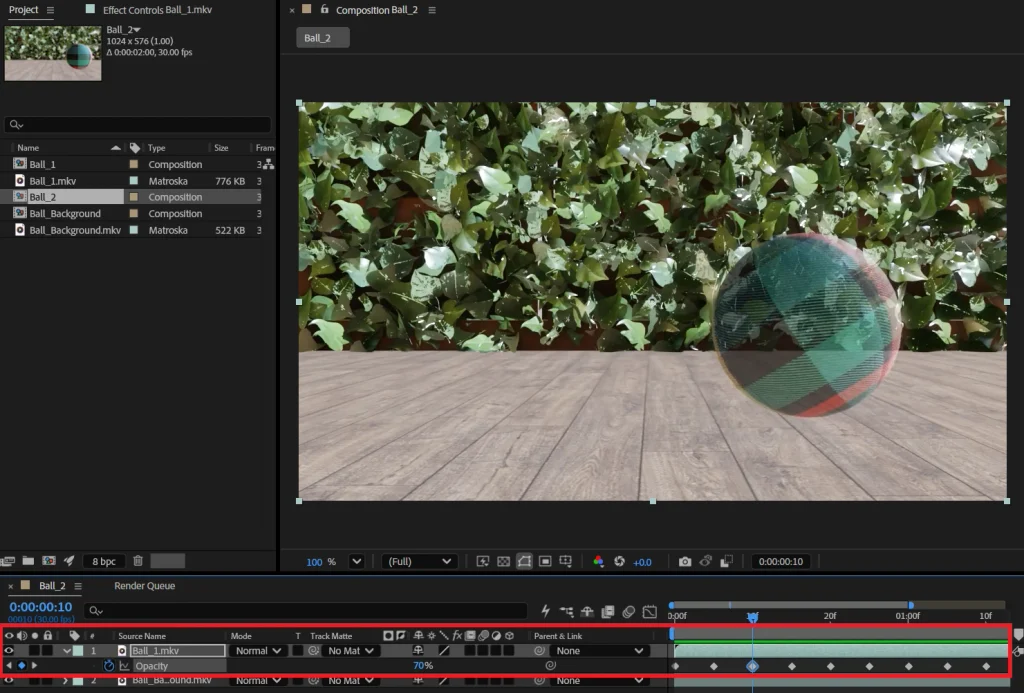Click the composition flowchart icon in timeline
This screenshot has height=693, width=1024.
pyautogui.click(x=566, y=611)
